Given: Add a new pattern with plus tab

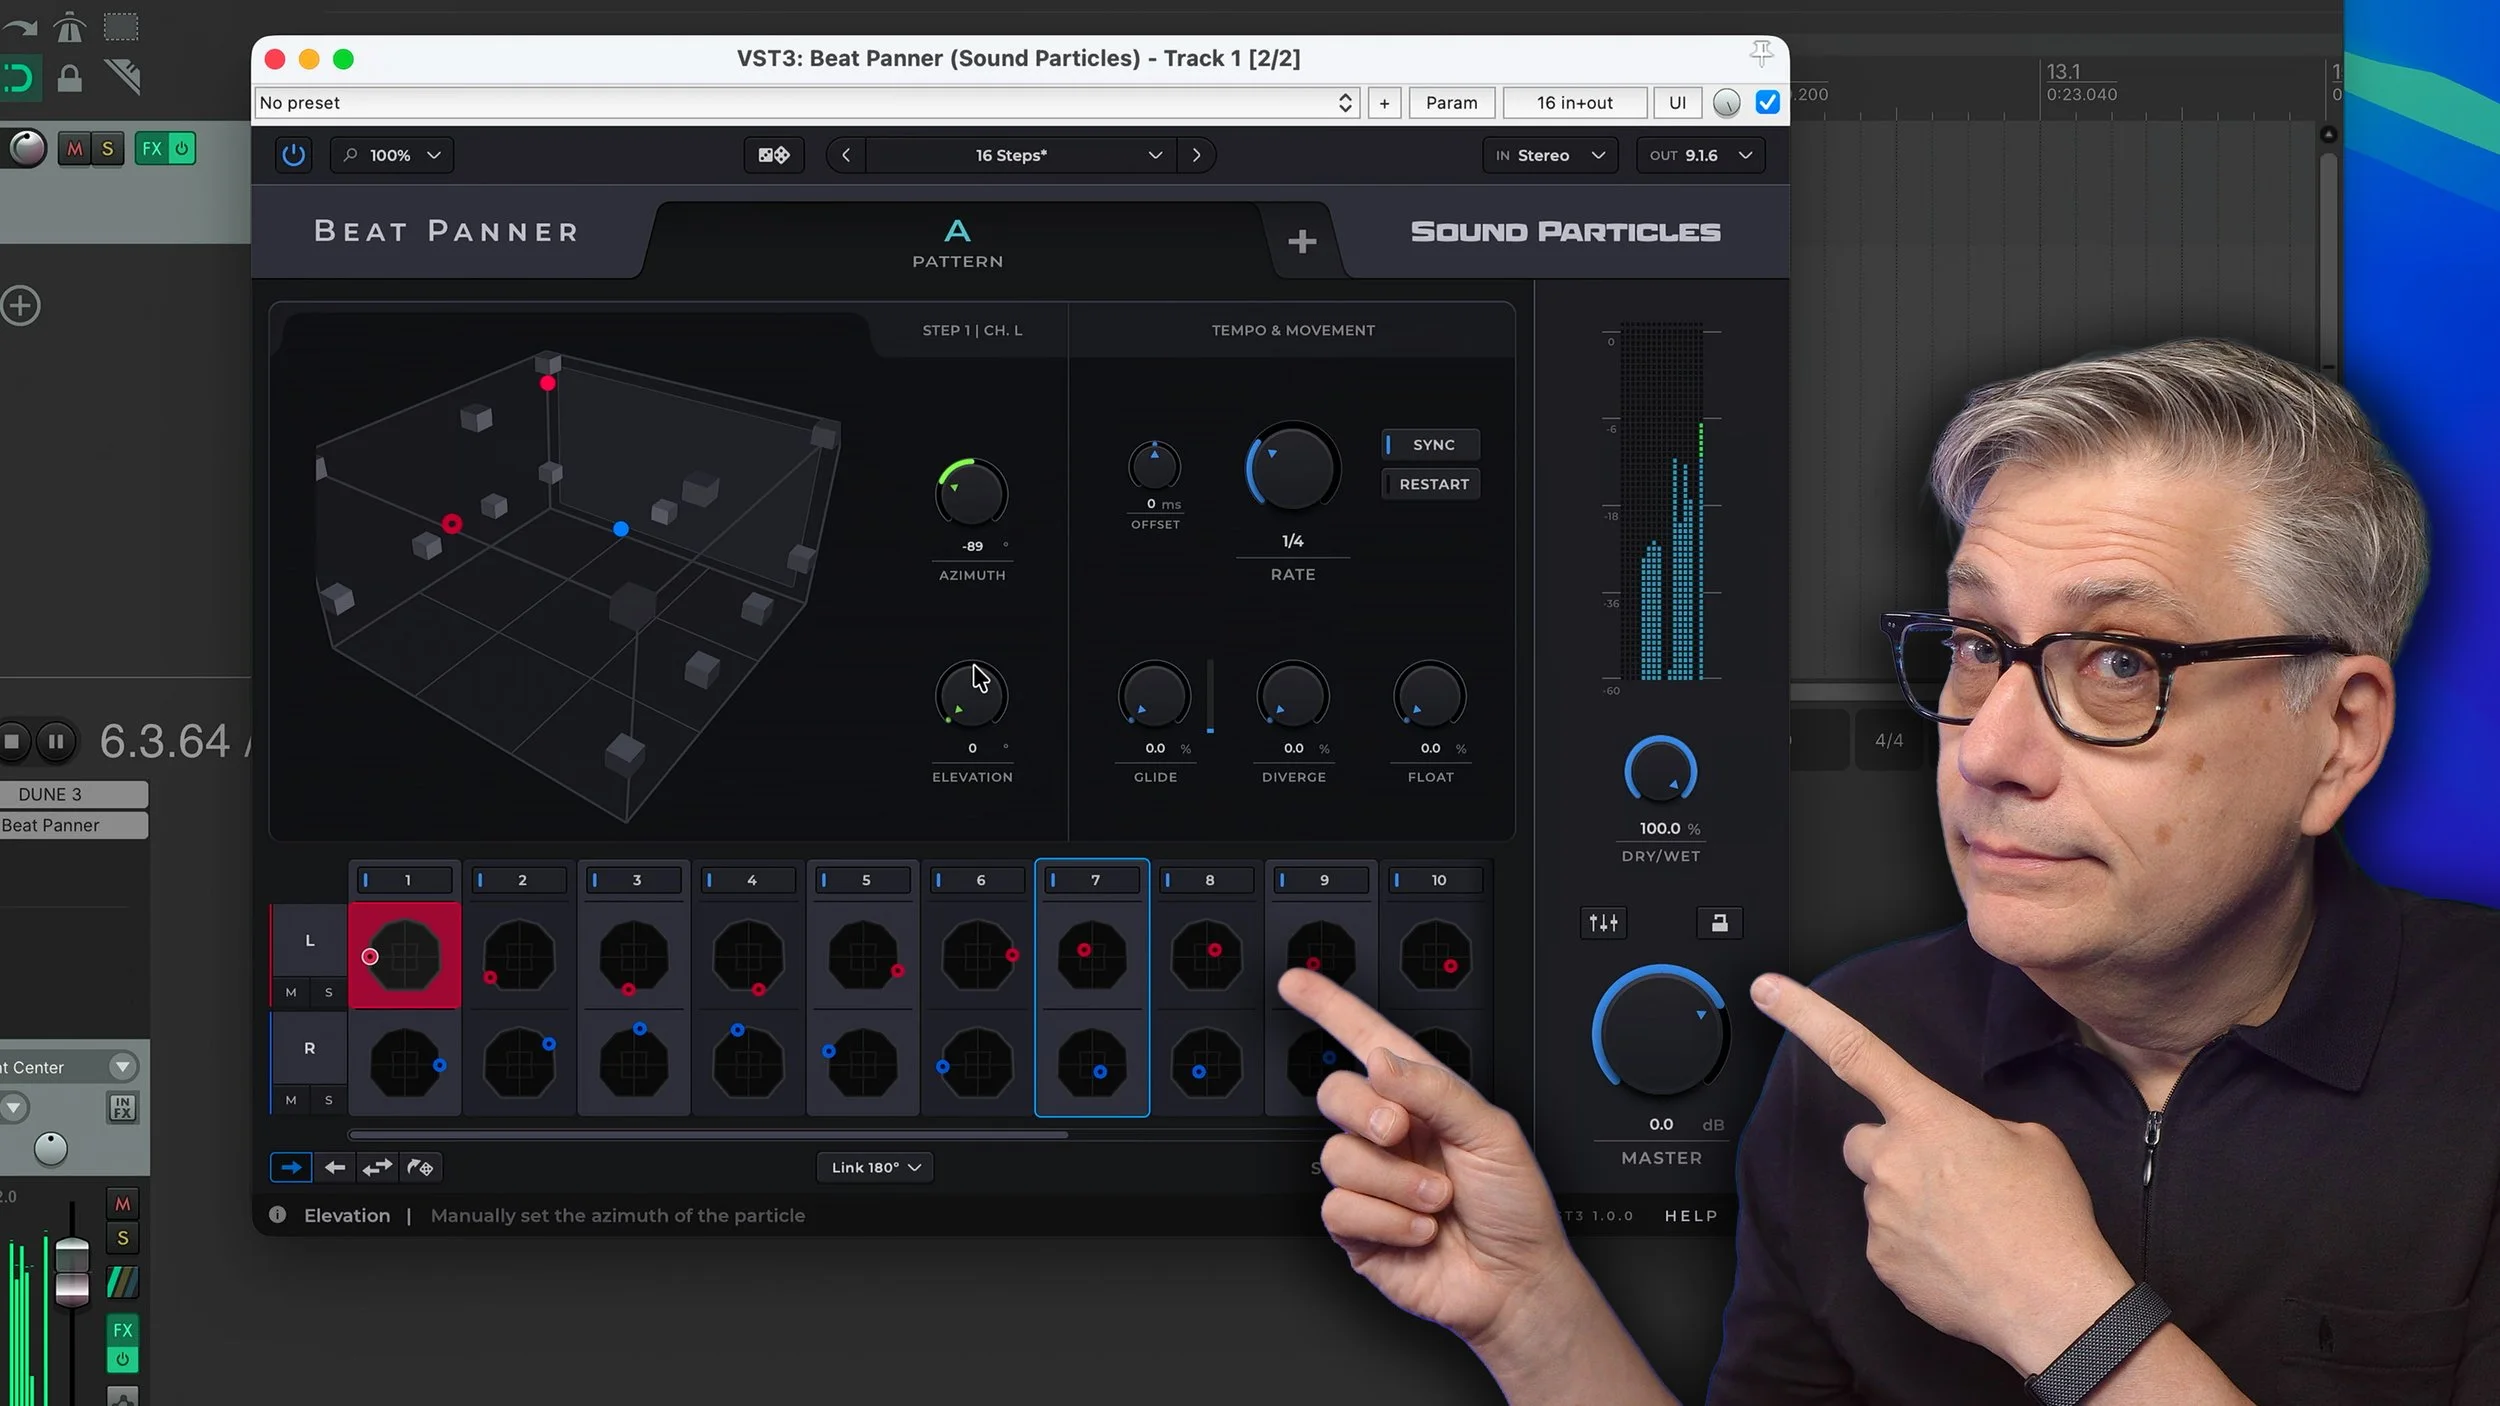Looking at the screenshot, I should [1301, 241].
